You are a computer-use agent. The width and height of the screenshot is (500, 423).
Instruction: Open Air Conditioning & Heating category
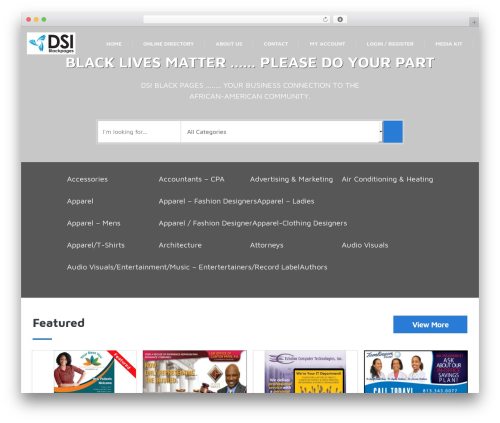(387, 179)
